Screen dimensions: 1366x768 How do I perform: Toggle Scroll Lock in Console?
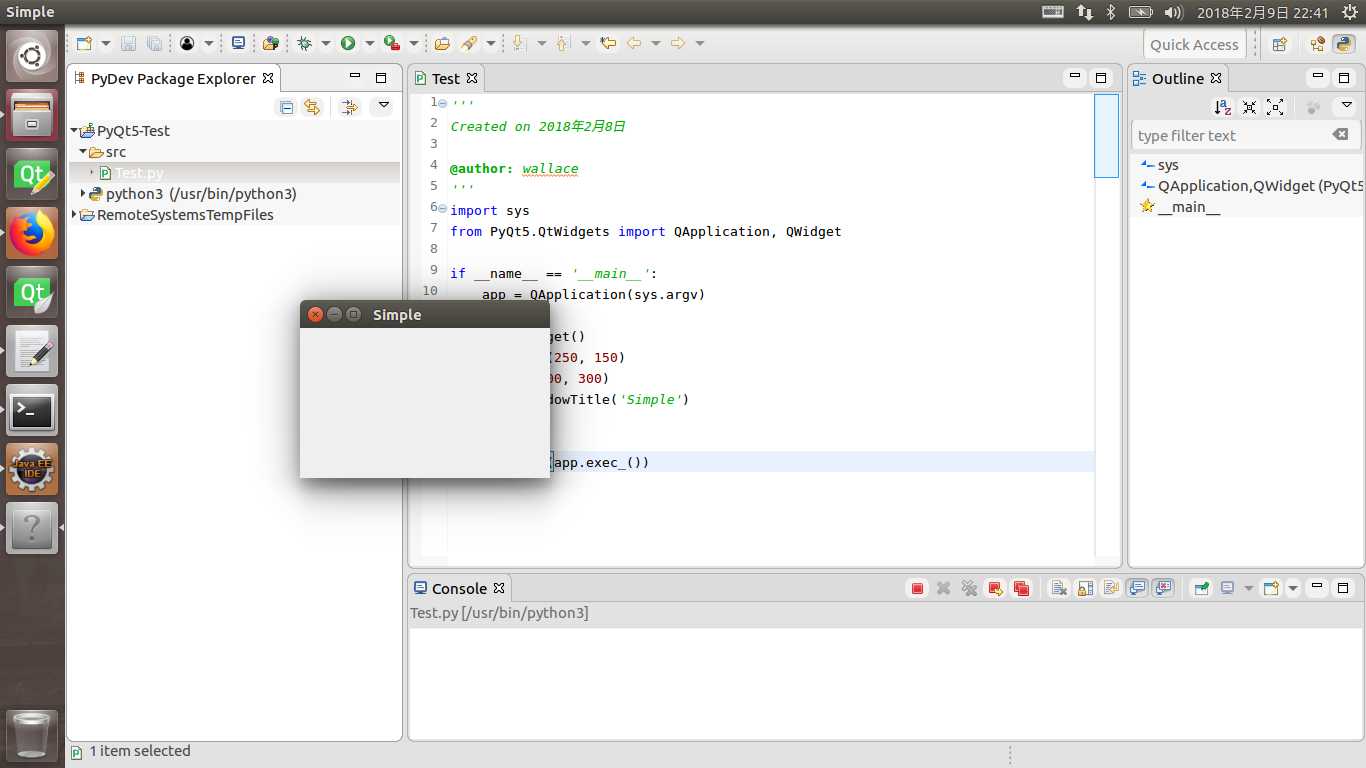[1085, 588]
